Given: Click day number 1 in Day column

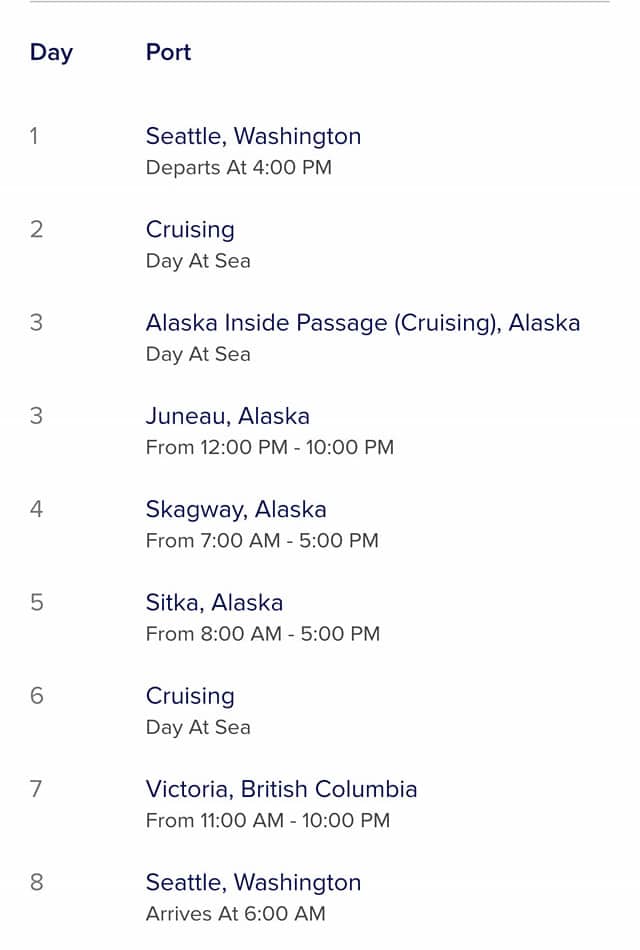Looking at the screenshot, I should (x=34, y=136).
